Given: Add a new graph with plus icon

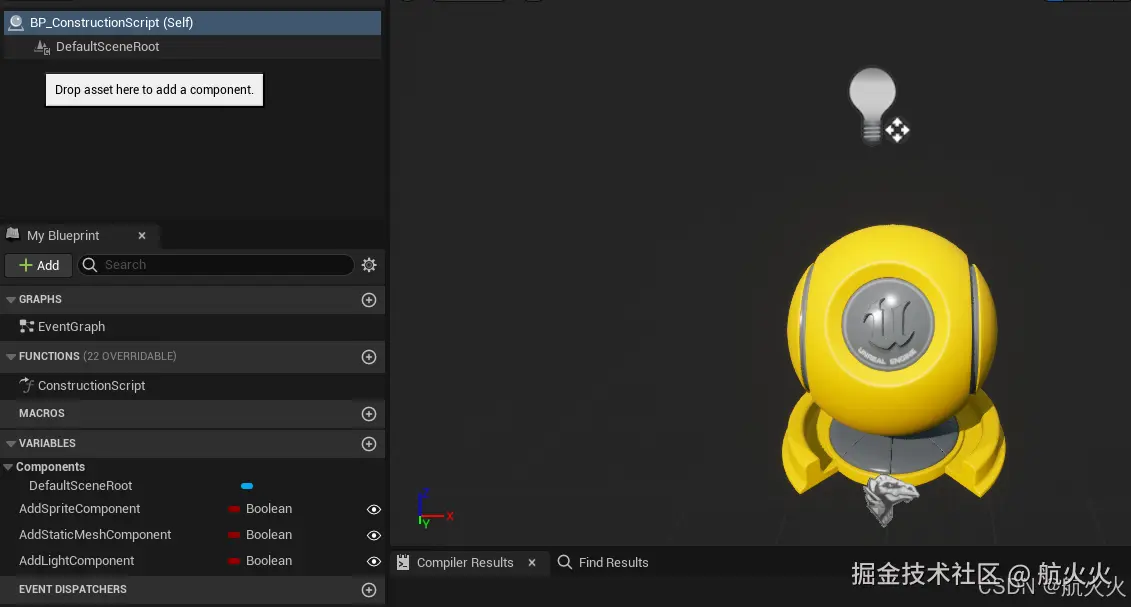Looking at the screenshot, I should tap(369, 300).
